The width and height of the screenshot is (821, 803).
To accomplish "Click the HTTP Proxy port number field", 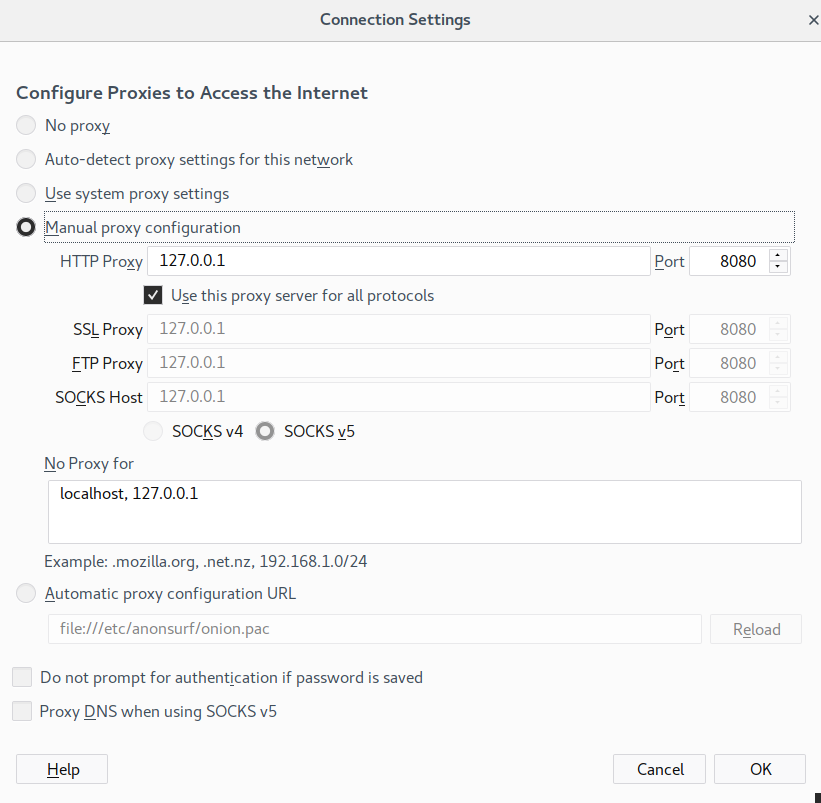I will (728, 262).
